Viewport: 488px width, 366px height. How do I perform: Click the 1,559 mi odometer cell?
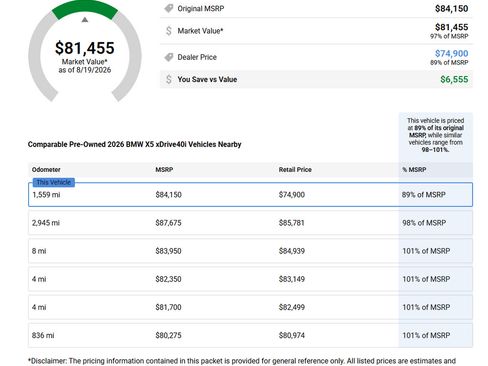[x=46, y=195]
